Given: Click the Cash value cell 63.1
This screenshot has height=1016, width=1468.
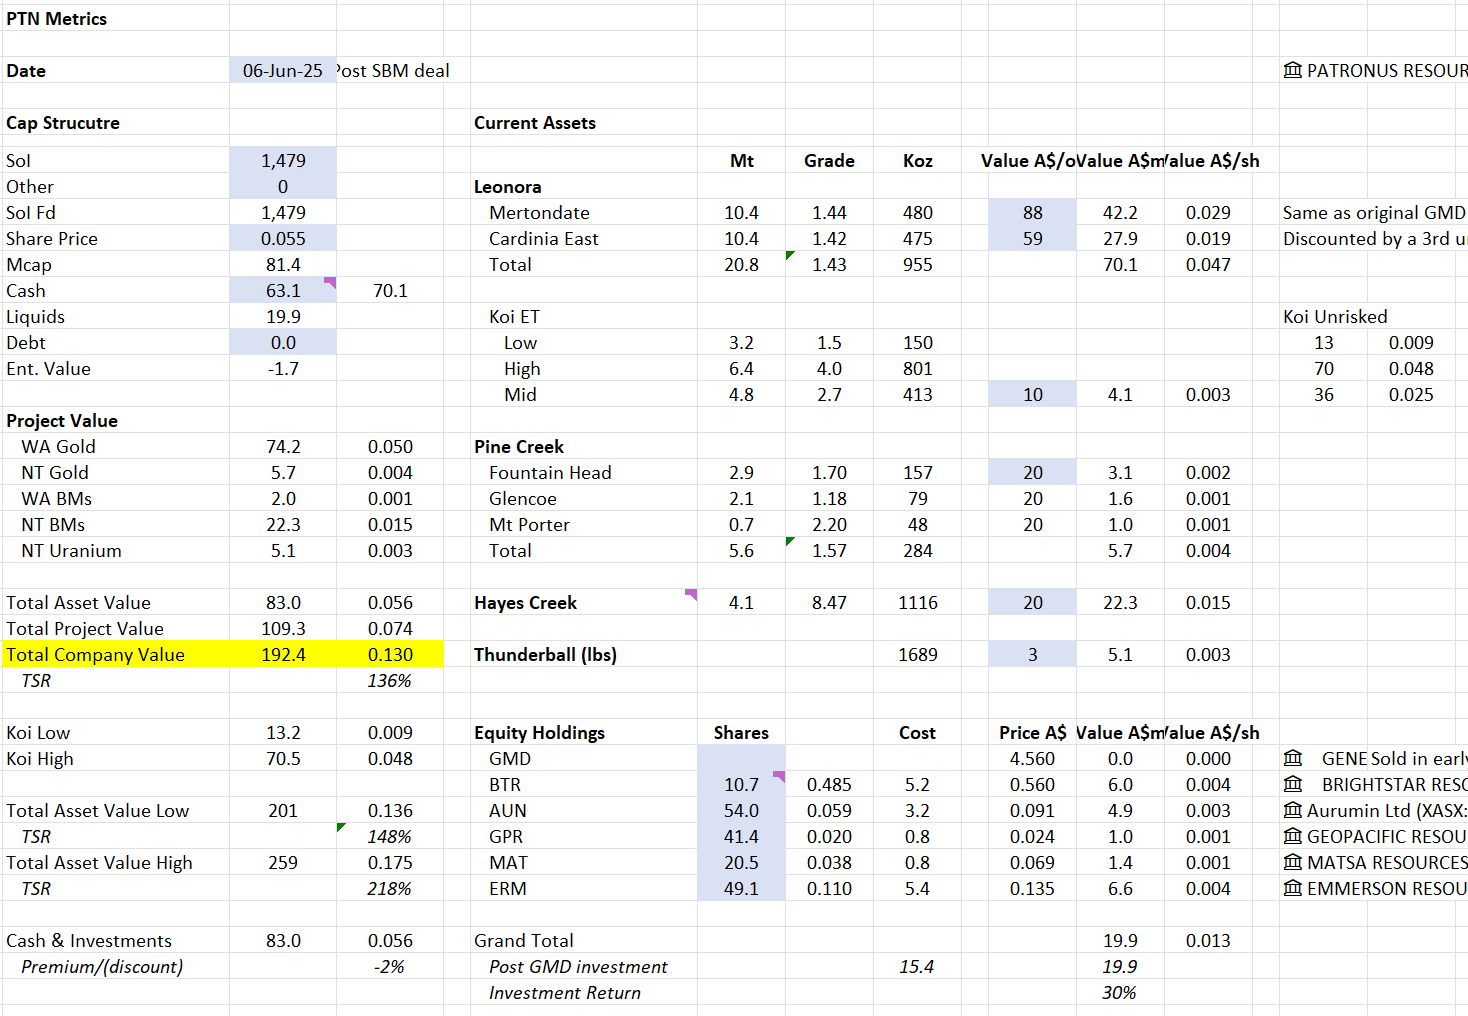Looking at the screenshot, I should click(x=282, y=290).
